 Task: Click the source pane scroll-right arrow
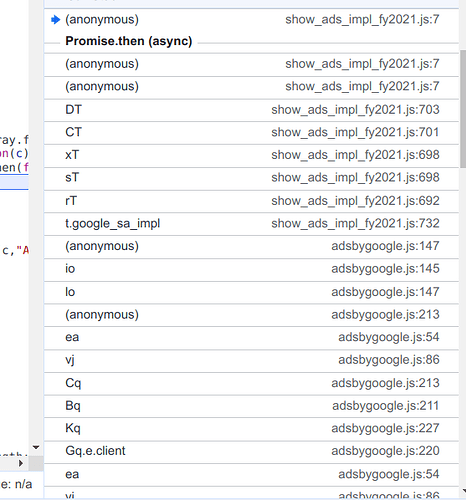[21, 463]
